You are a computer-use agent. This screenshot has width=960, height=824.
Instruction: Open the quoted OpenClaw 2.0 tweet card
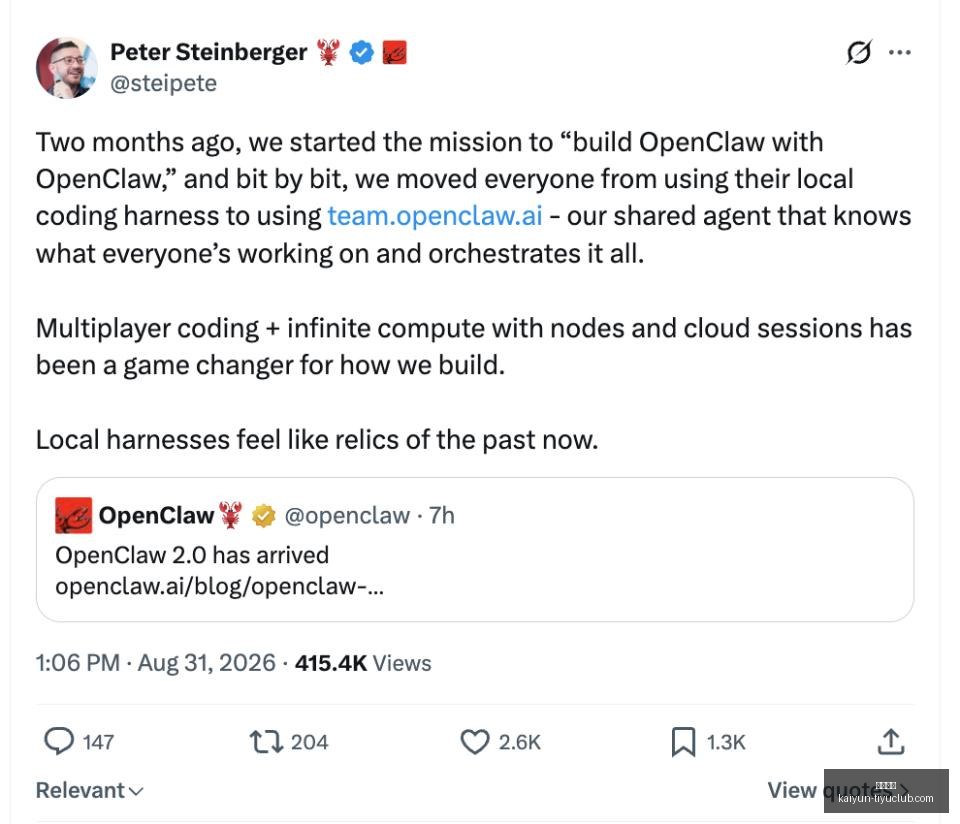tap(474, 549)
